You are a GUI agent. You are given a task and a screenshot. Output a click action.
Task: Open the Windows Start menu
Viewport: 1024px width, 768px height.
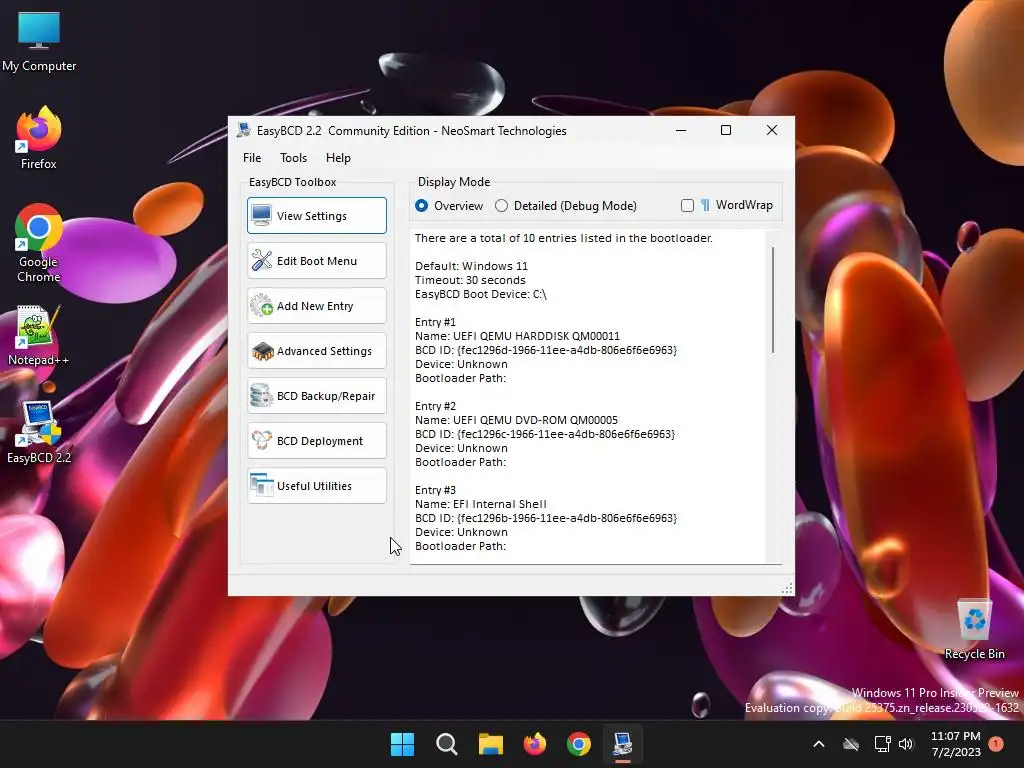(402, 744)
